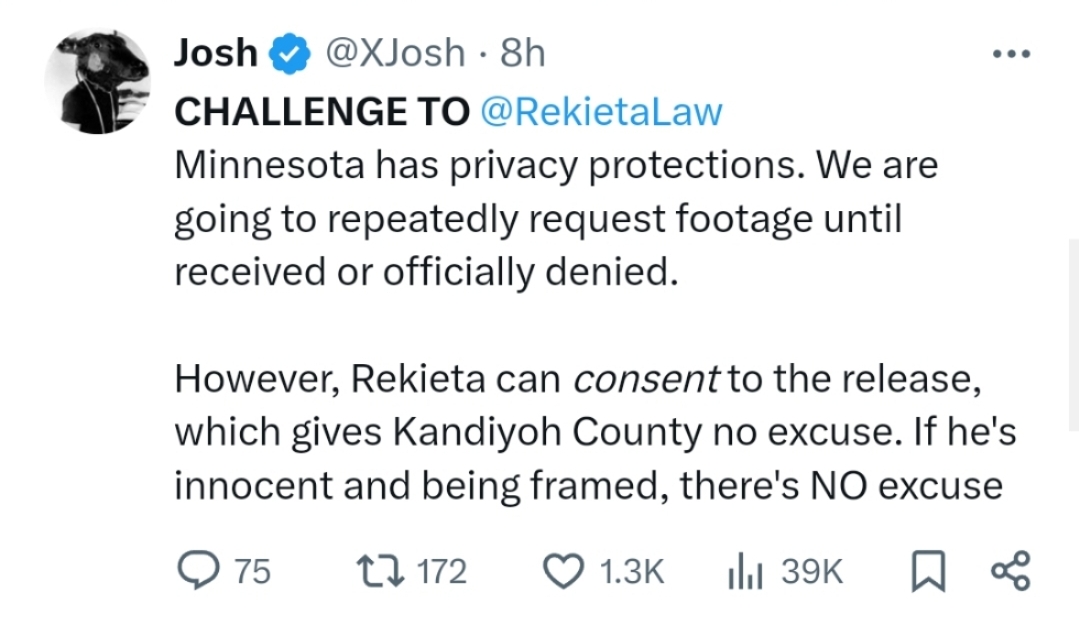
Task: Click the blue verified badge next to Josh
Action: (x=291, y=54)
